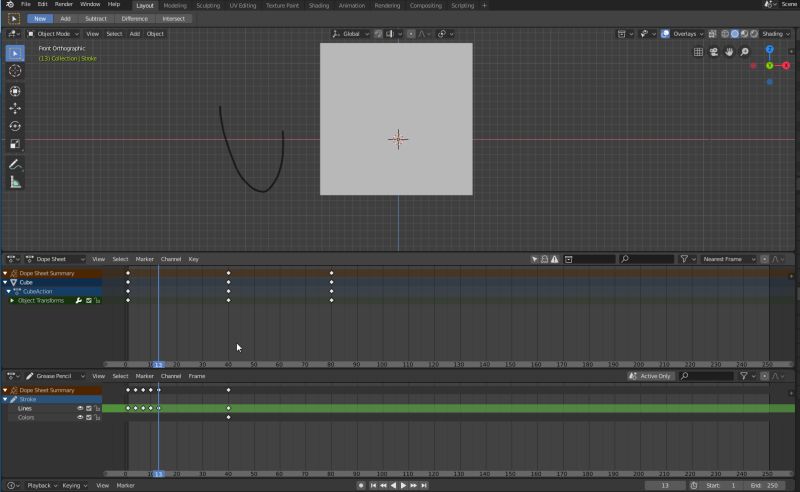Open the Overlays dropdown arrow
This screenshot has height=492, width=800.
(x=701, y=34)
